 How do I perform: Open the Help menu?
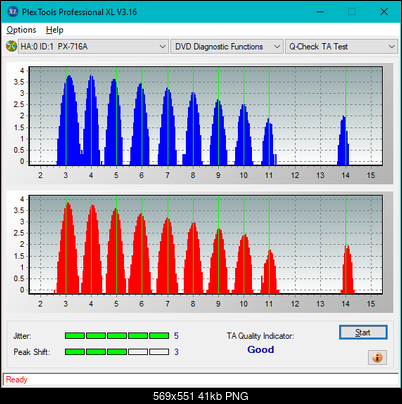pos(55,30)
